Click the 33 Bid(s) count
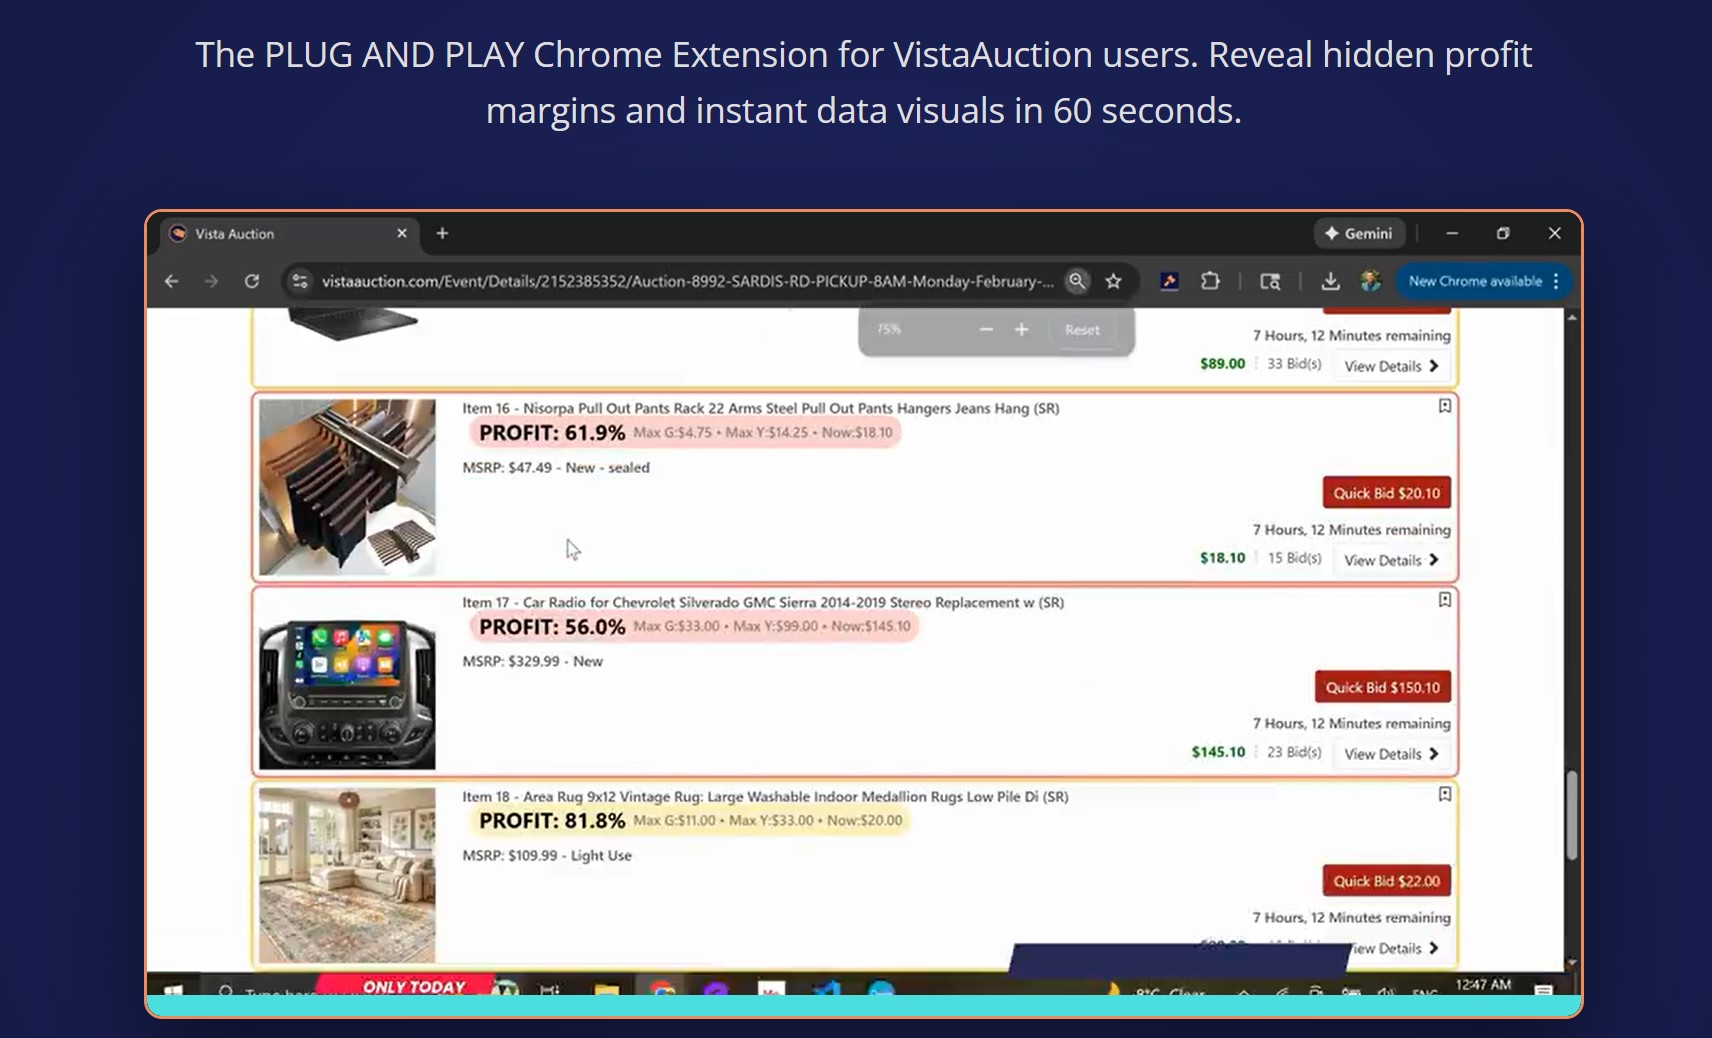 tap(1294, 364)
